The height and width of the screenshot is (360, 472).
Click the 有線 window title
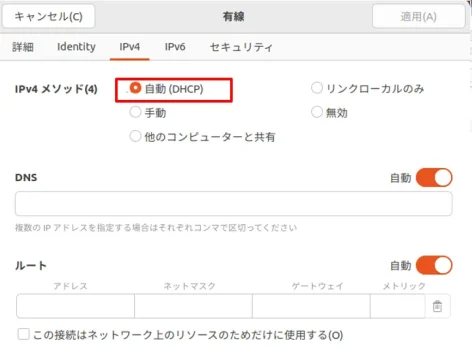pyautogui.click(x=233, y=16)
